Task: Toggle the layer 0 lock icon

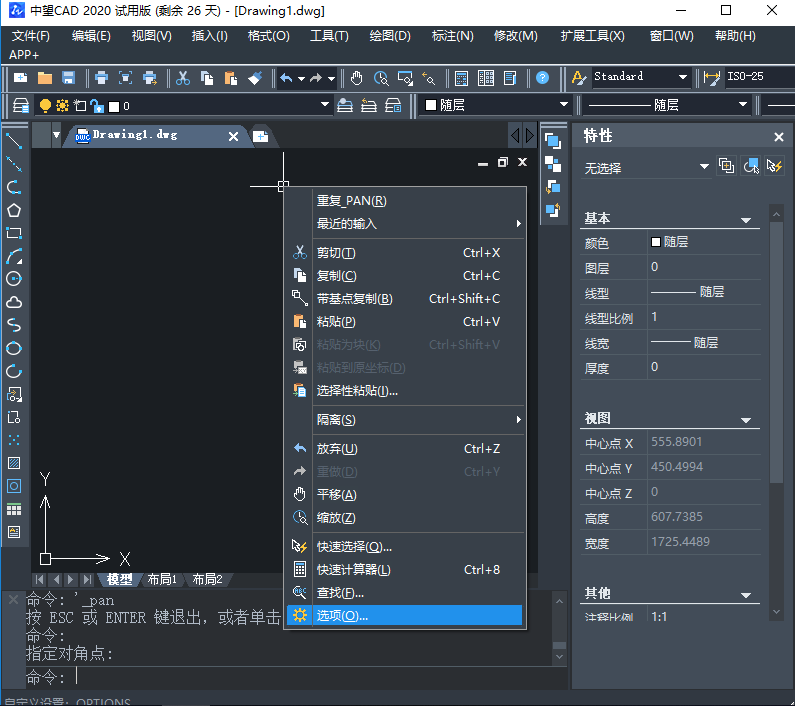Action: (x=96, y=106)
